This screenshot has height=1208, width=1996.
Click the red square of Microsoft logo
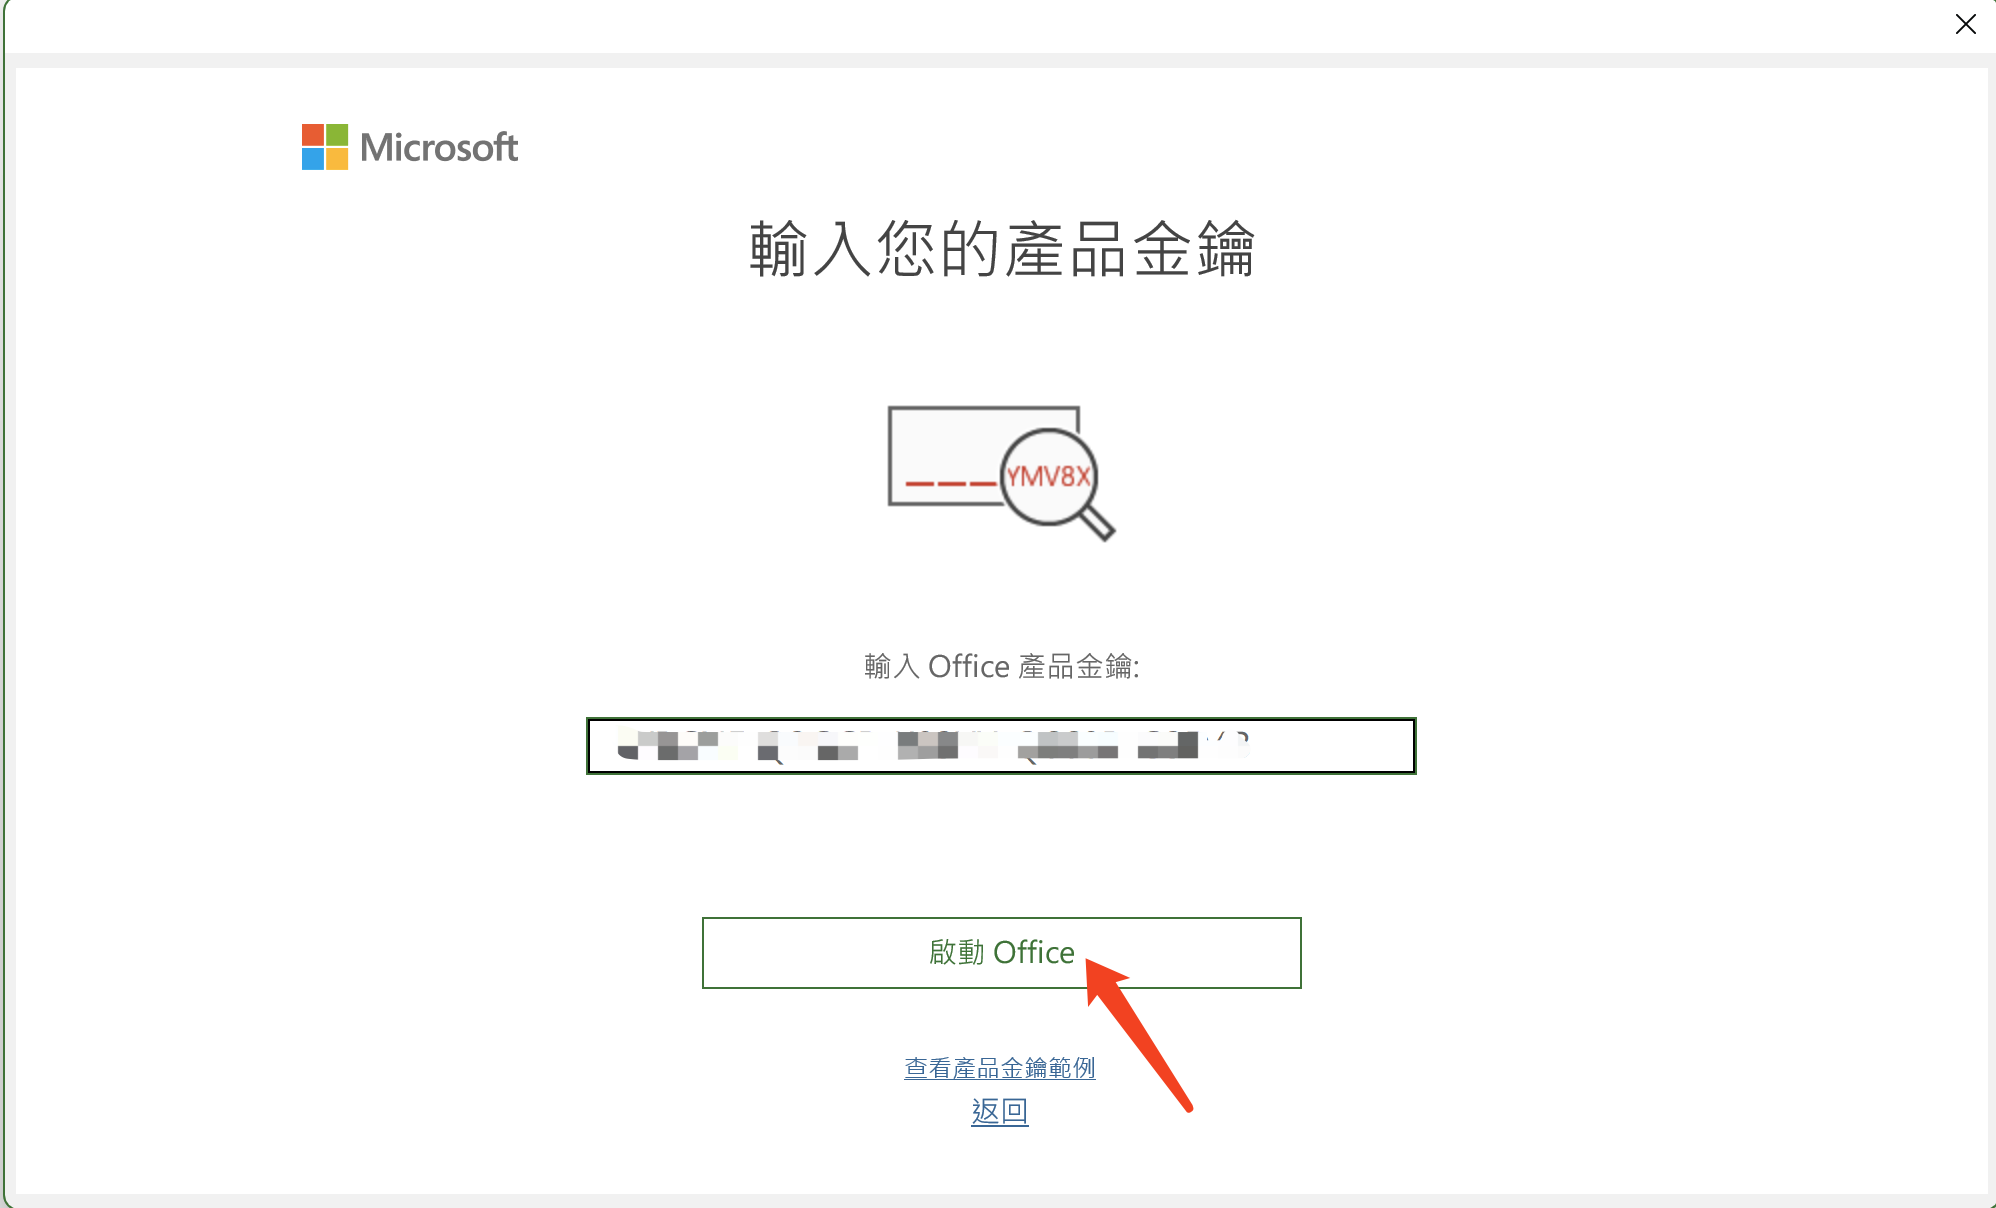(x=313, y=135)
